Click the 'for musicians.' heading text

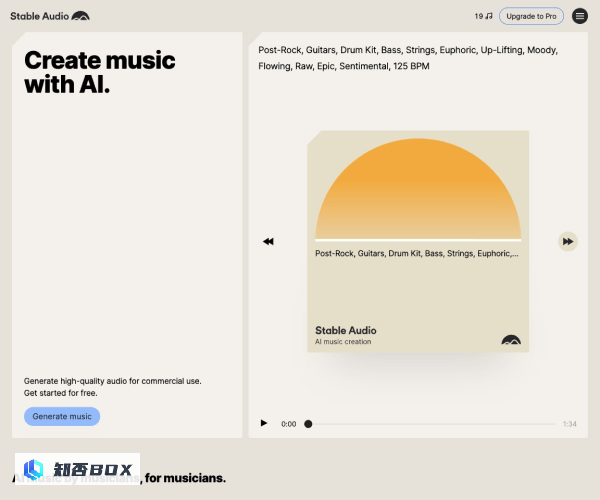(x=185, y=478)
